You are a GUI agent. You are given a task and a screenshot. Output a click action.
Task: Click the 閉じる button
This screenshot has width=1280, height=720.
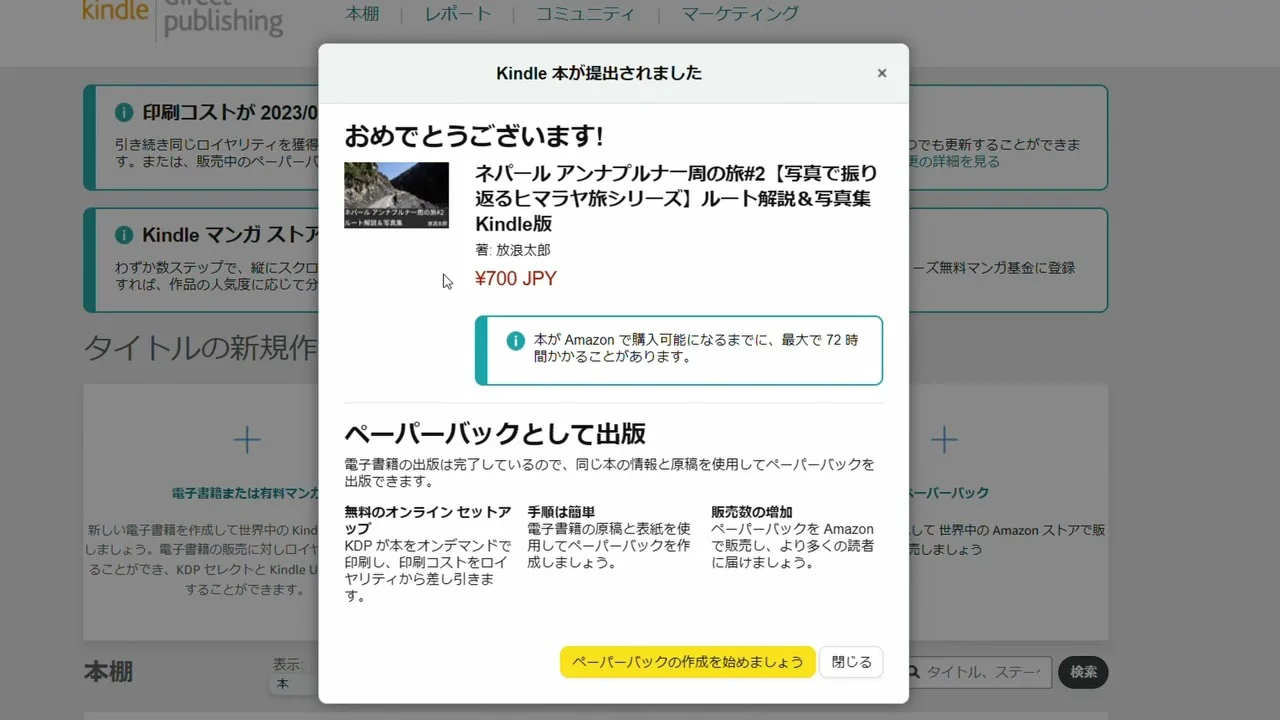(x=852, y=662)
